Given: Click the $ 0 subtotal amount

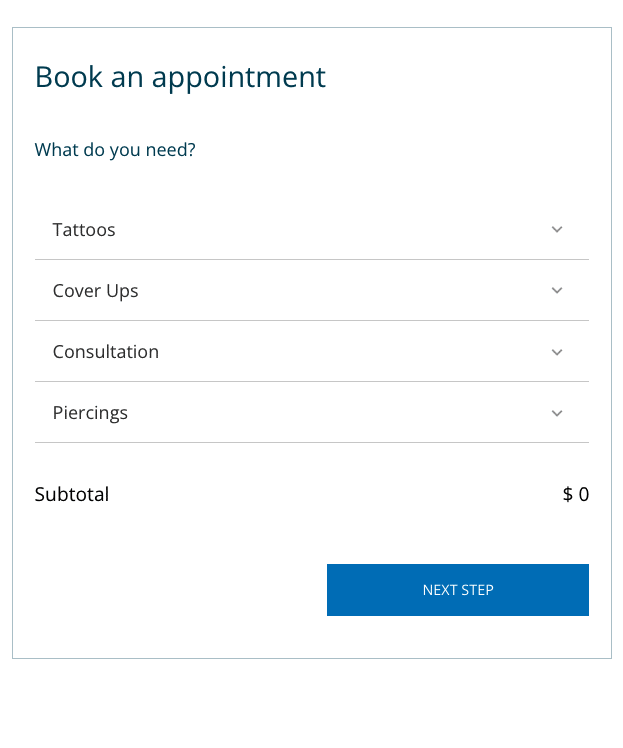Looking at the screenshot, I should tap(576, 494).
